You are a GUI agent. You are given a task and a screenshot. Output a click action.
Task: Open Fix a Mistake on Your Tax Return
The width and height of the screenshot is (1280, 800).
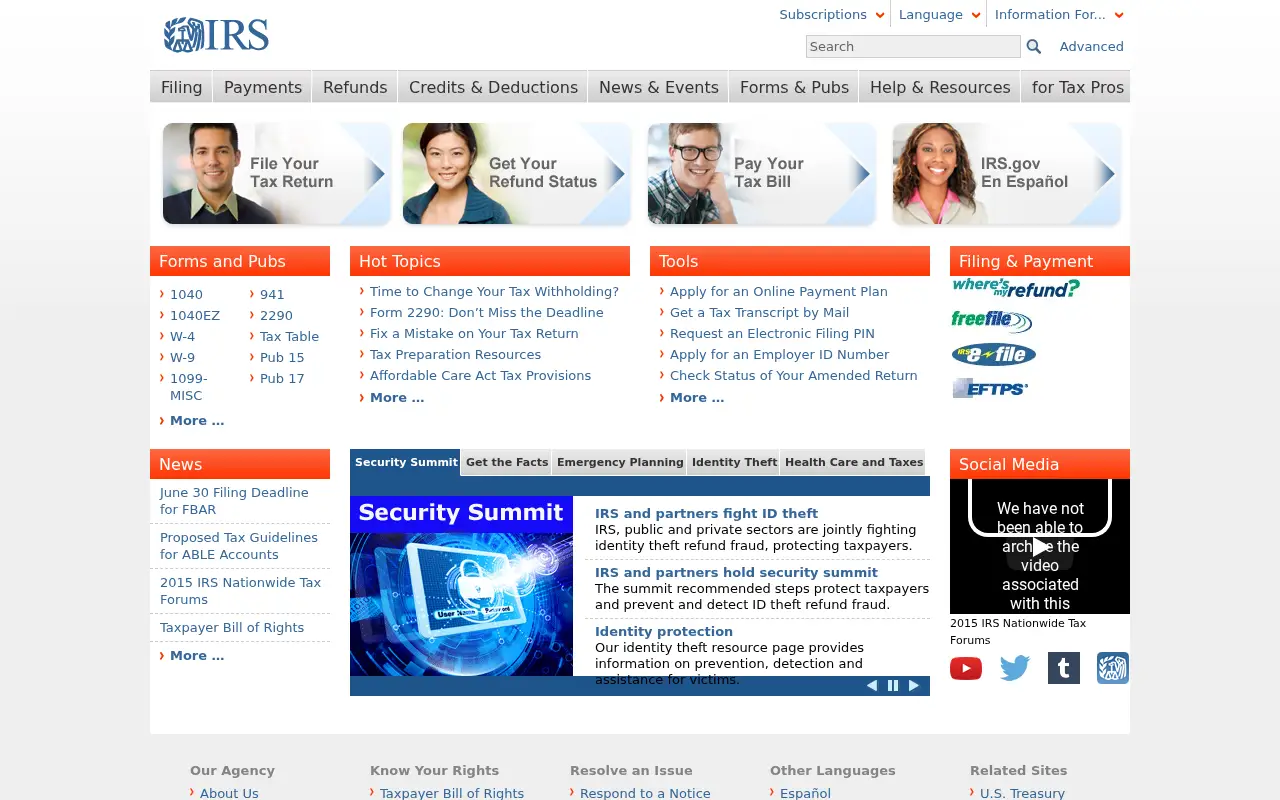coord(474,333)
